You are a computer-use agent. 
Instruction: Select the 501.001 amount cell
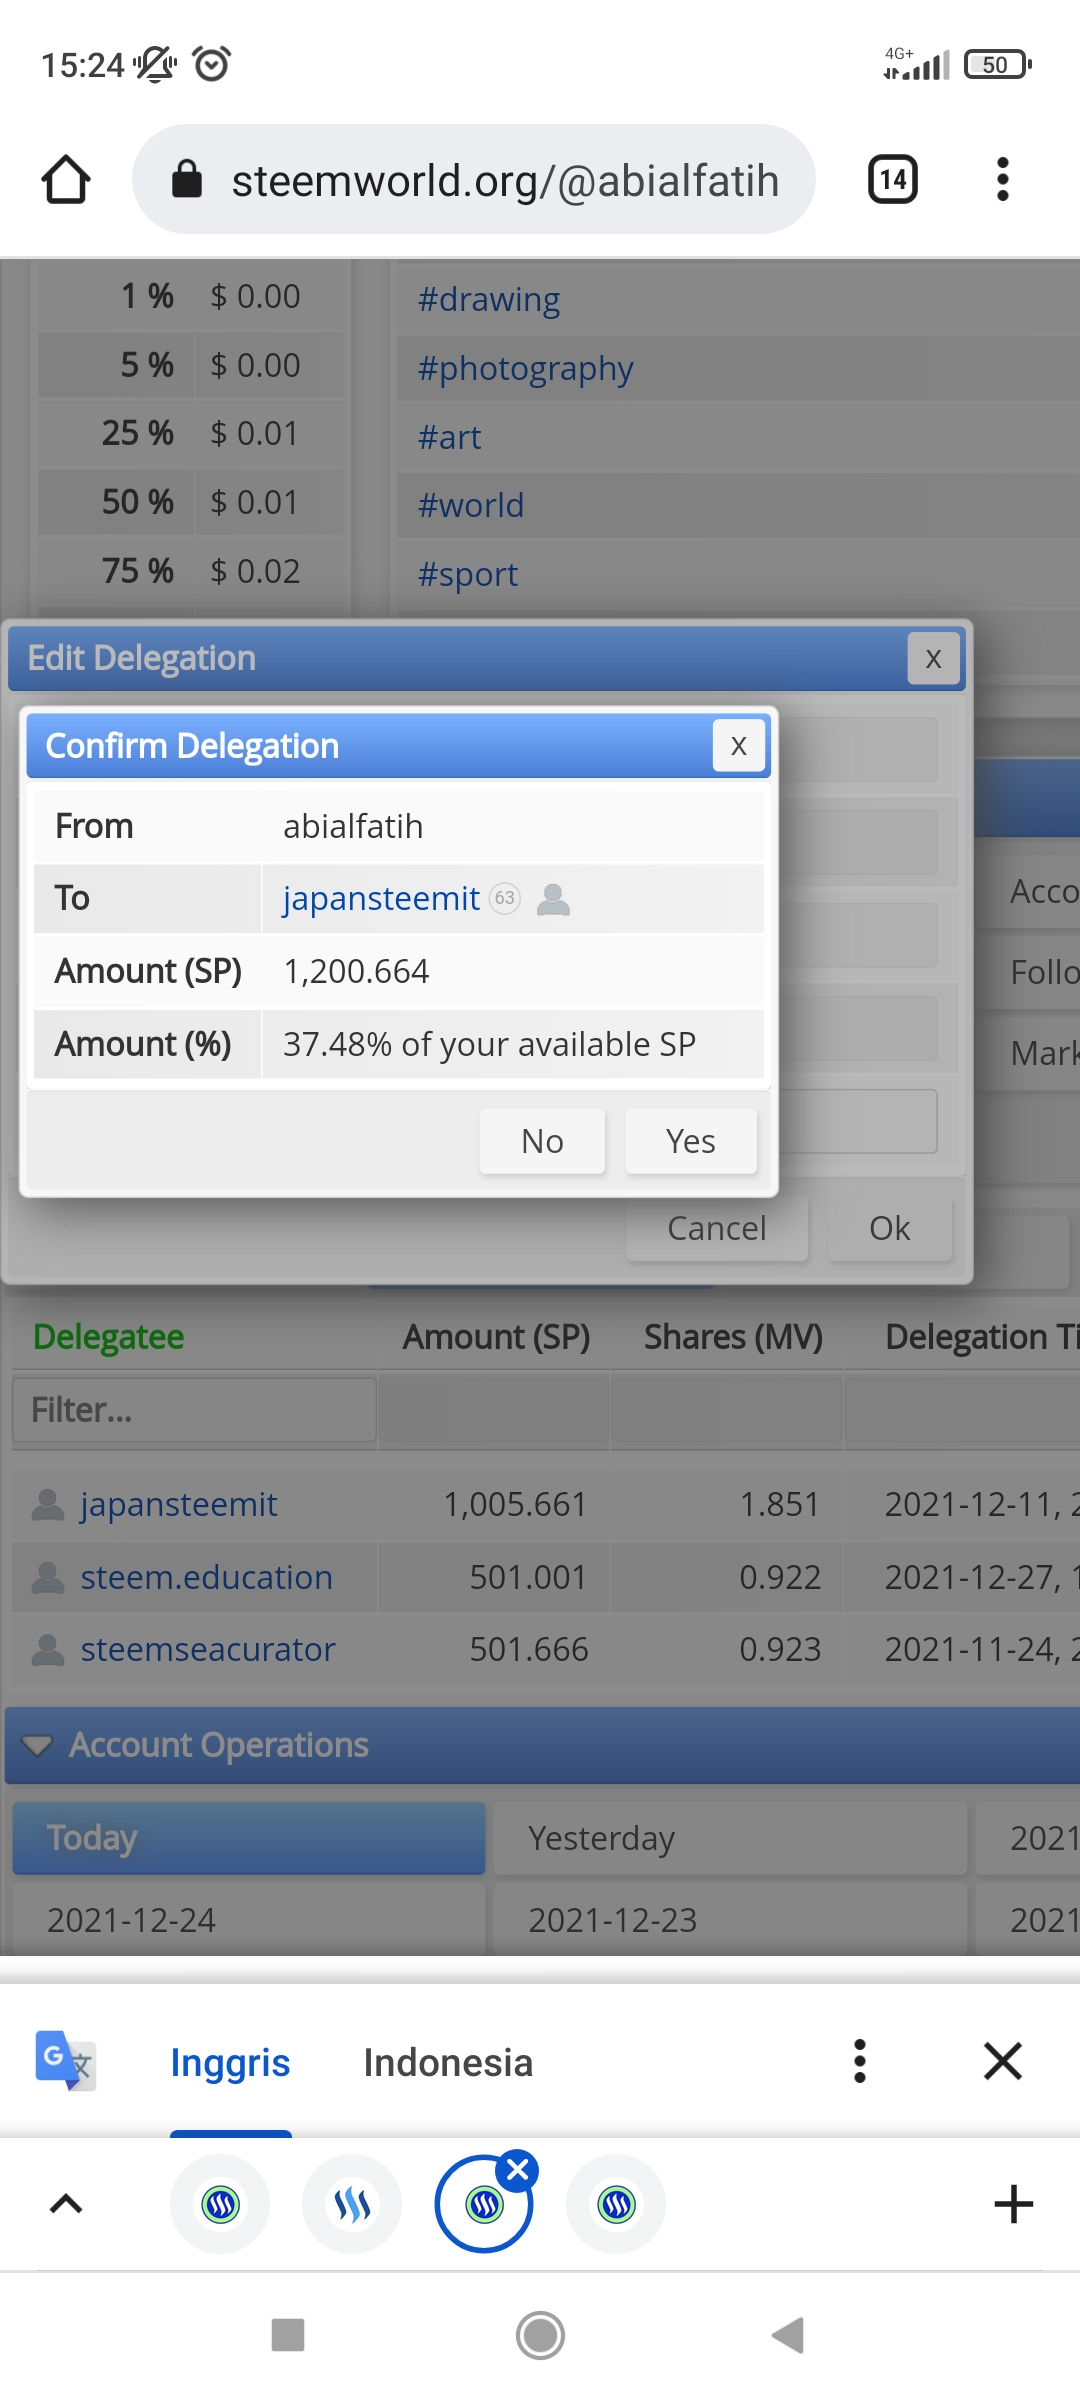click(528, 1577)
